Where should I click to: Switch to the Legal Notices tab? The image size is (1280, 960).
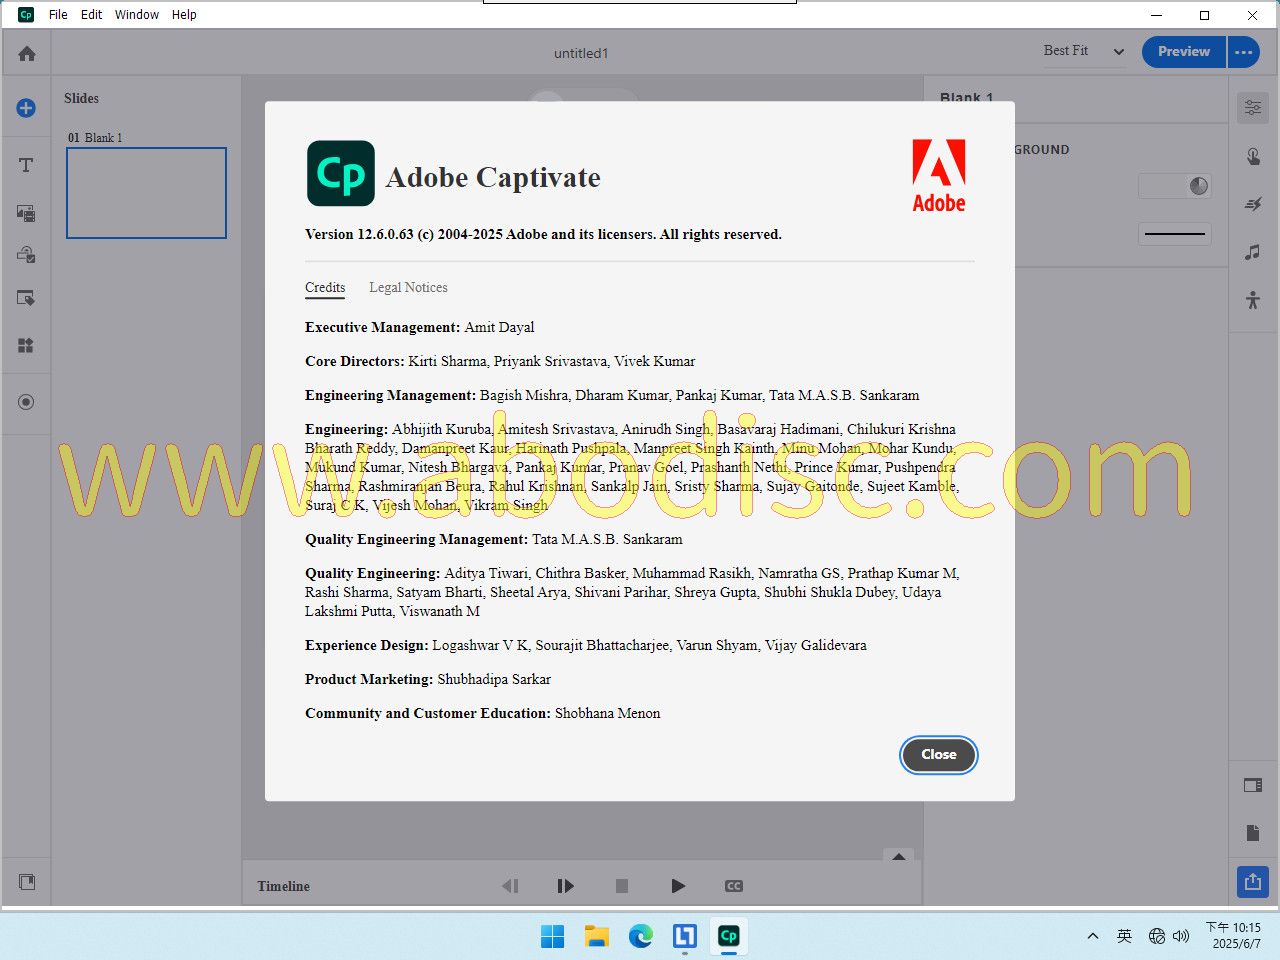pos(408,288)
